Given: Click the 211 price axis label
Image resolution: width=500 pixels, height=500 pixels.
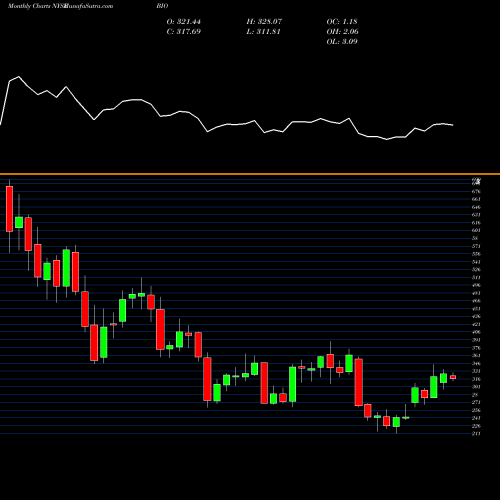Looking at the screenshot, I should coord(476,433).
